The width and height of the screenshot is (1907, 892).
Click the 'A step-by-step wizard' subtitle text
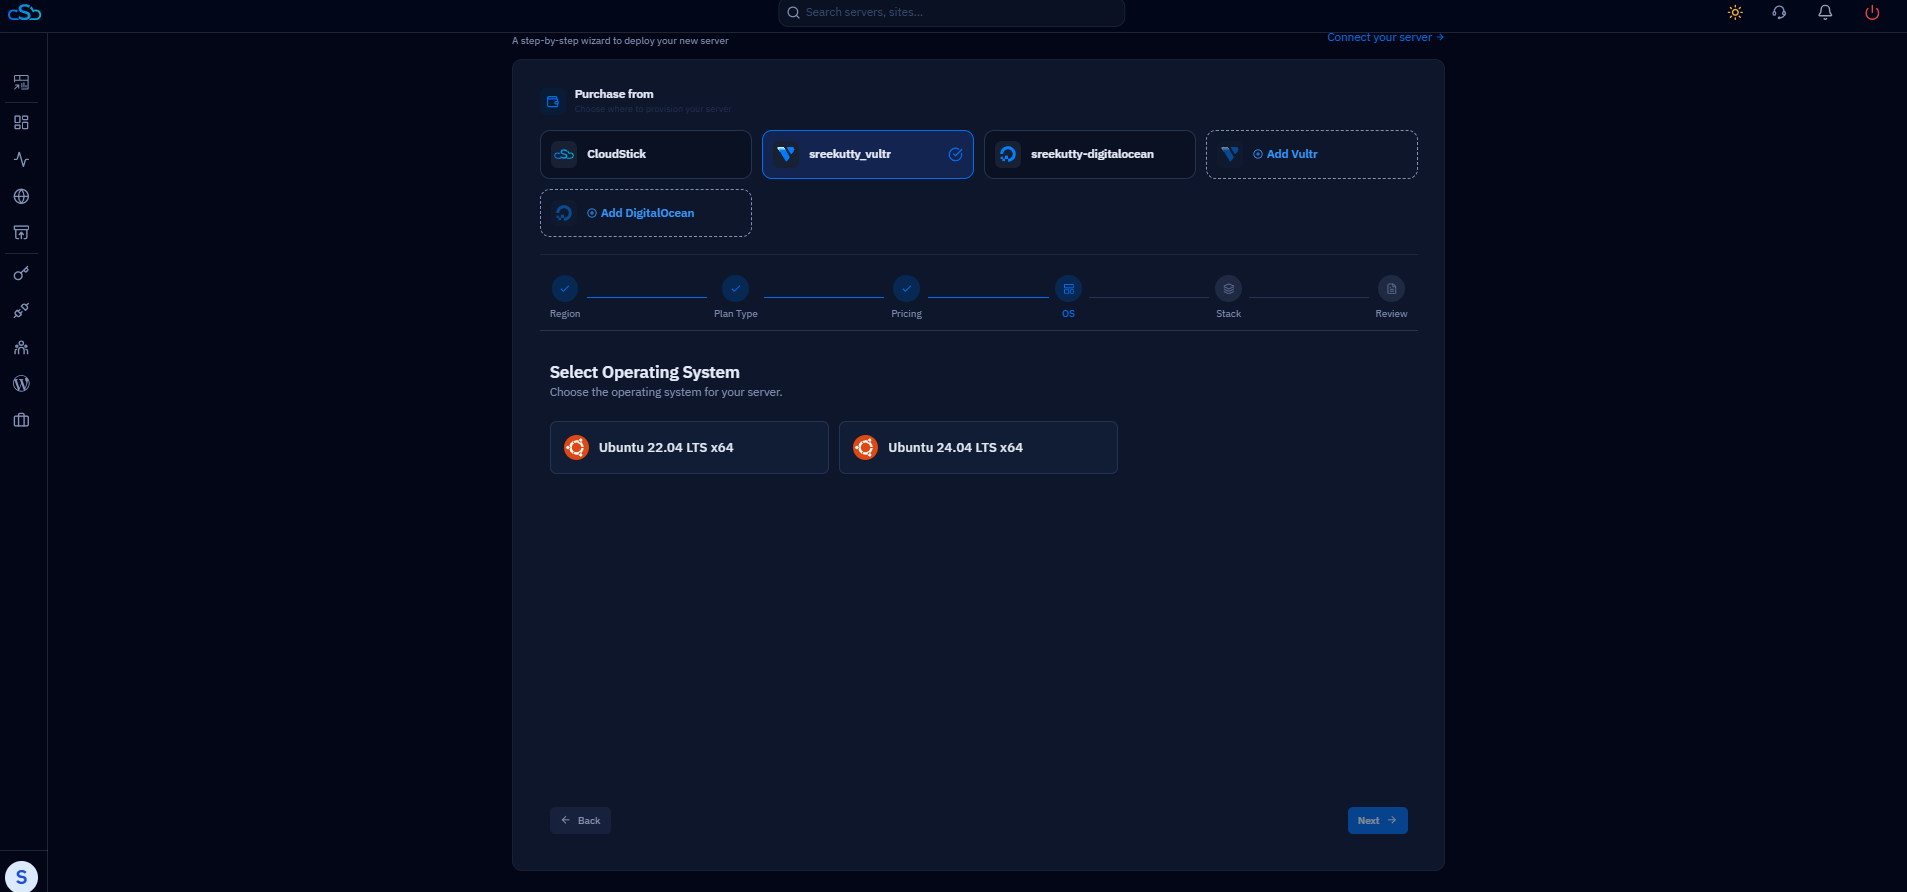620,41
